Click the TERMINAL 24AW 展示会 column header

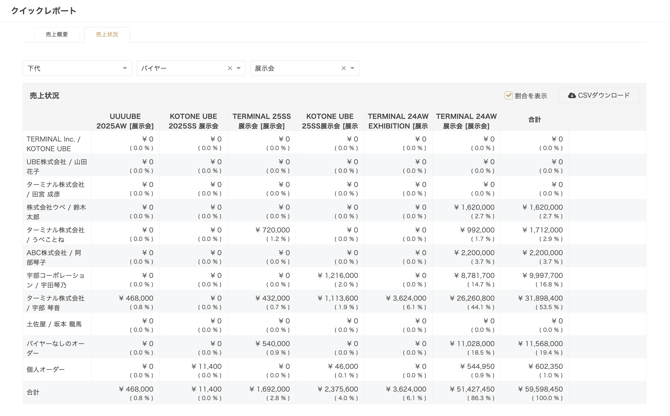[x=466, y=121]
